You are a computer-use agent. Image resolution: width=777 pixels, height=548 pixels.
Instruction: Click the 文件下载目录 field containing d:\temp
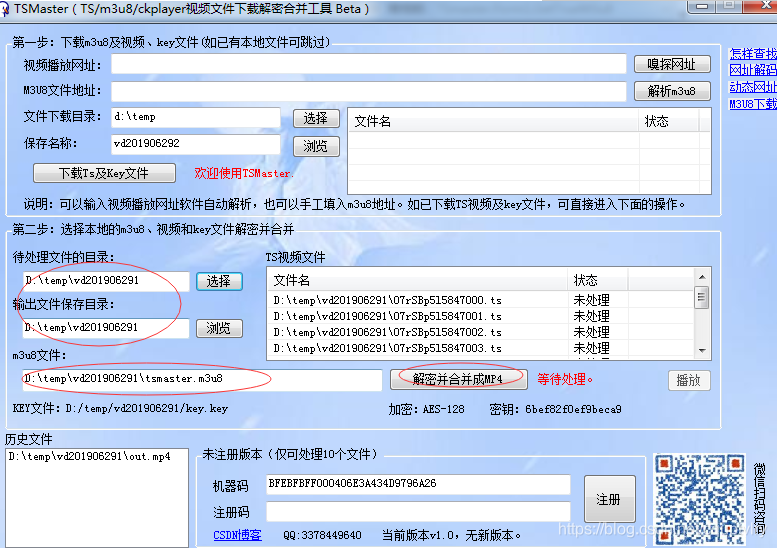196,117
